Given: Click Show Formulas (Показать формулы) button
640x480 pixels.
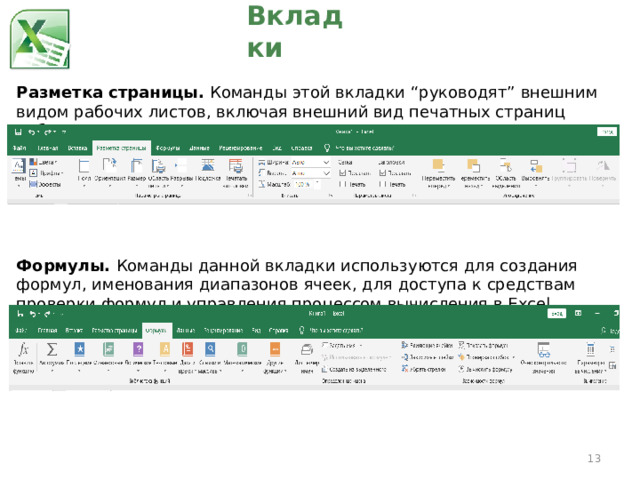Looking at the screenshot, I should pyautogui.click(x=483, y=345).
